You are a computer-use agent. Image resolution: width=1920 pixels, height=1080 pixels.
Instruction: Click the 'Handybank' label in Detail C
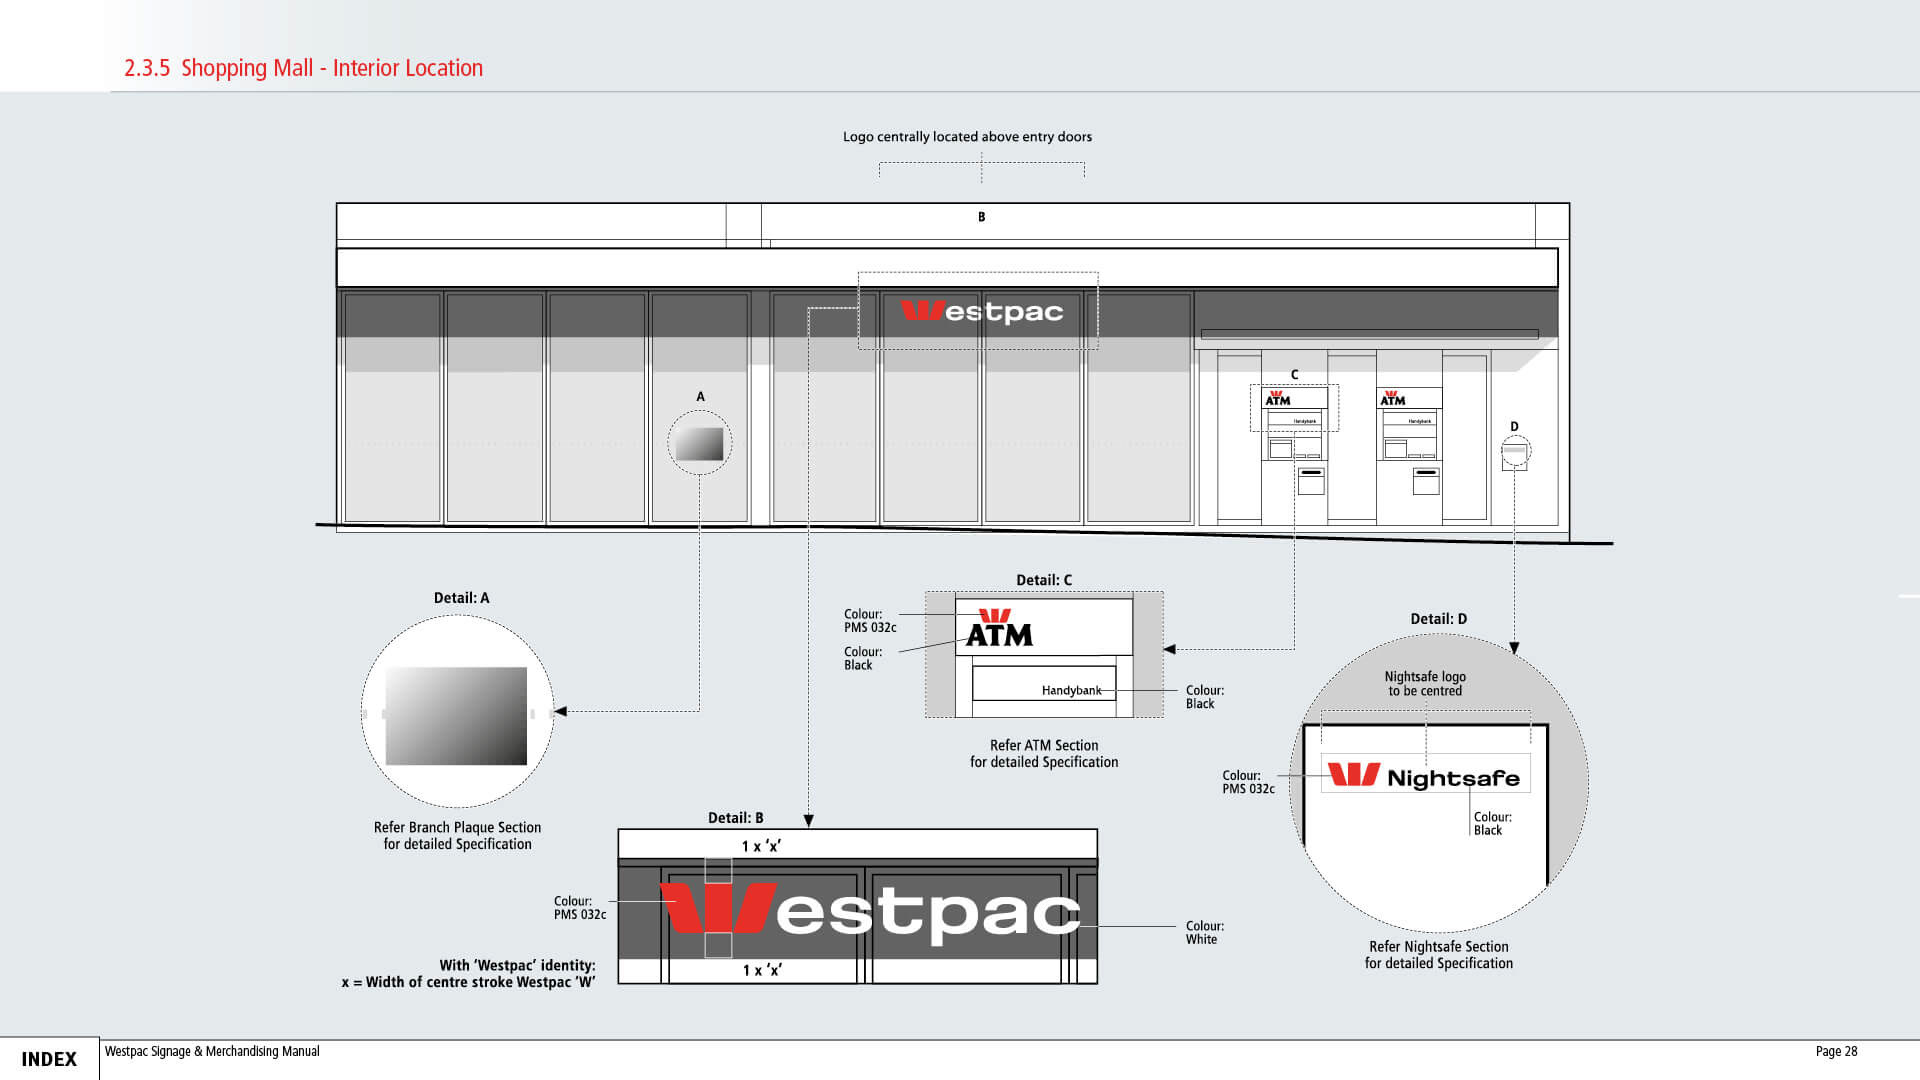pyautogui.click(x=1071, y=690)
